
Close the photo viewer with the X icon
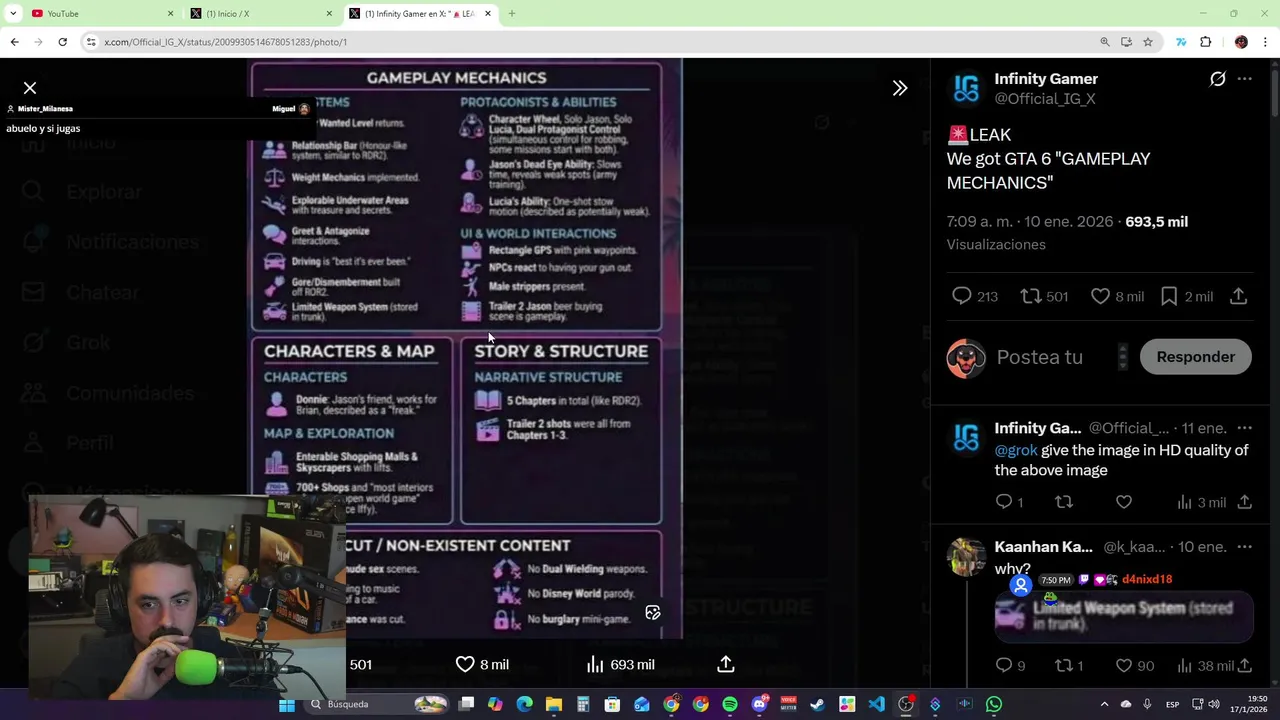pyautogui.click(x=30, y=88)
